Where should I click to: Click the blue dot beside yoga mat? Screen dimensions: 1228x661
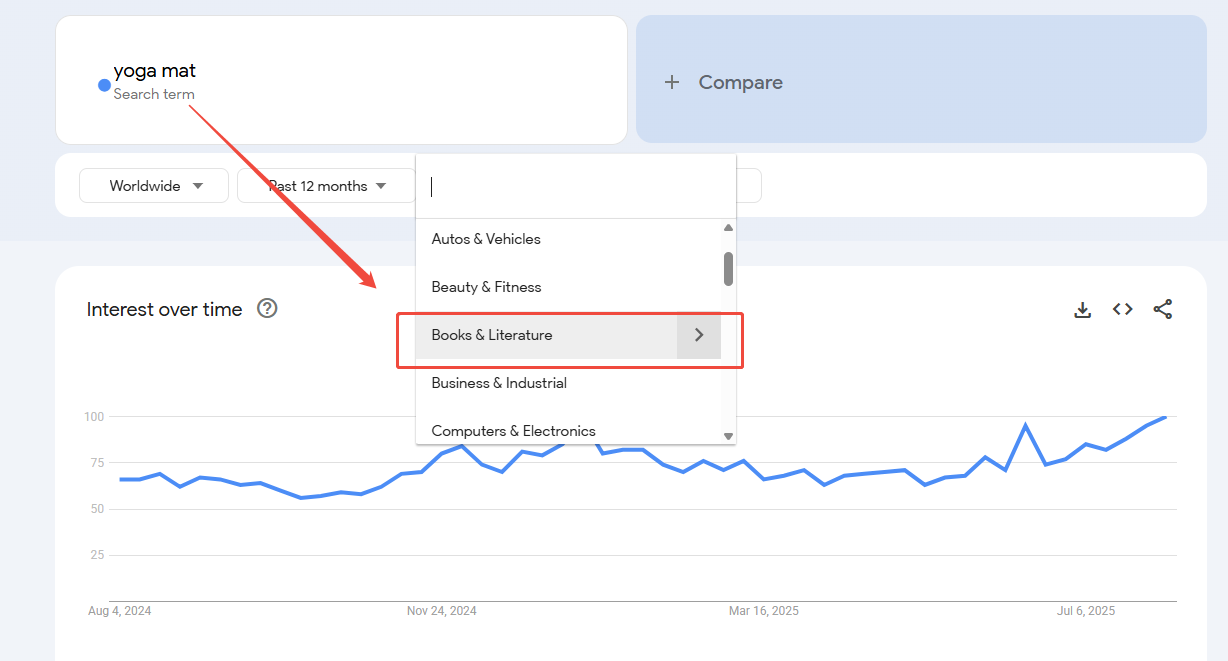coord(104,85)
